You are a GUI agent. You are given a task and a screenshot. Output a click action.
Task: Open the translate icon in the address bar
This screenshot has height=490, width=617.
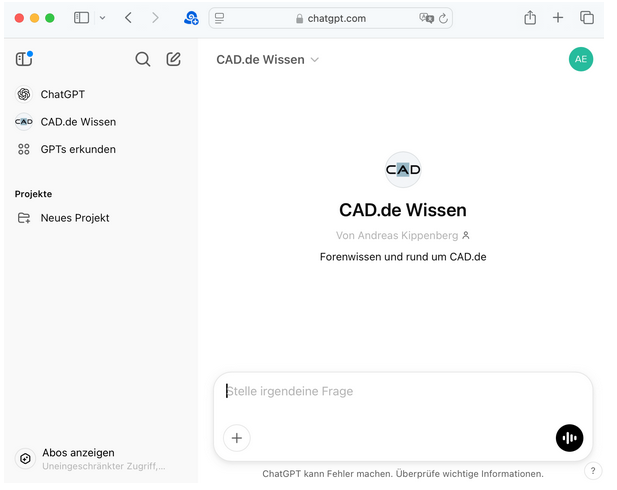pyautogui.click(x=426, y=18)
